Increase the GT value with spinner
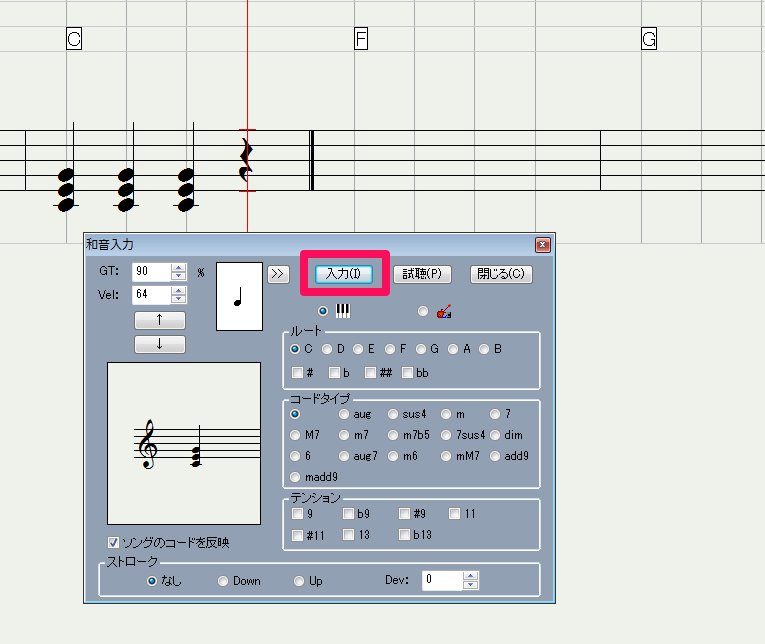765x644 pixels. pyautogui.click(x=178, y=267)
